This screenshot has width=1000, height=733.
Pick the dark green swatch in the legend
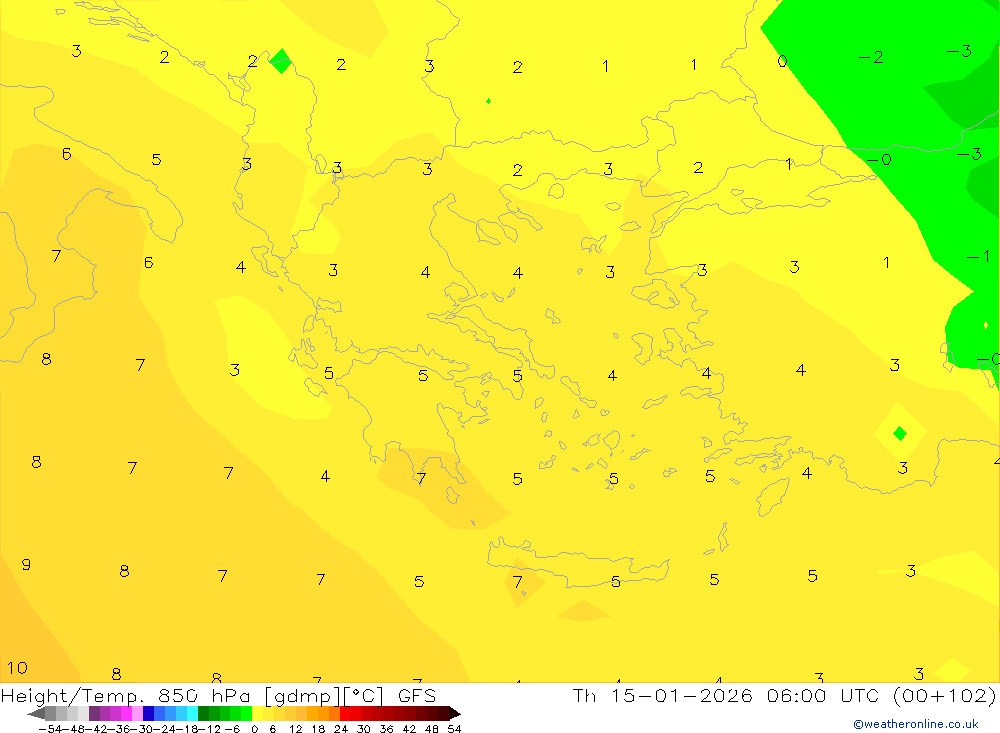[203, 713]
